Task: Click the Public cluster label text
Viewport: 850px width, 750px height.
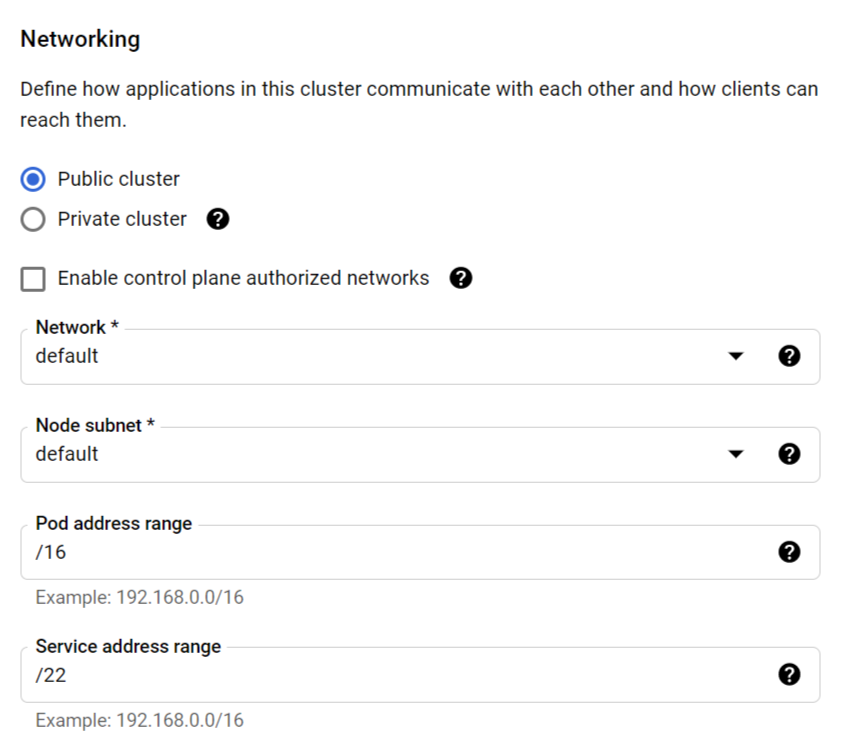Action: (119, 179)
